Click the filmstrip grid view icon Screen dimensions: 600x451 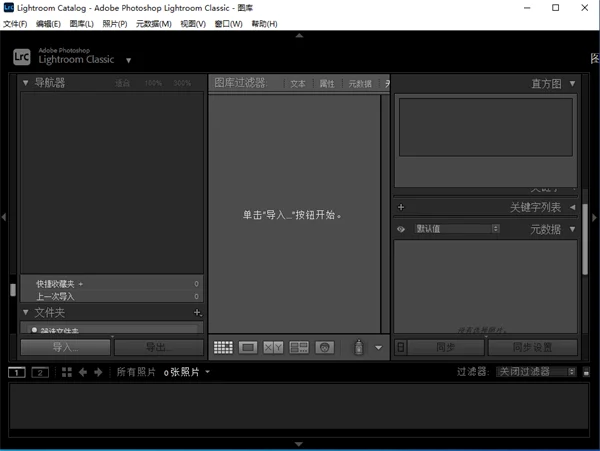[67, 372]
